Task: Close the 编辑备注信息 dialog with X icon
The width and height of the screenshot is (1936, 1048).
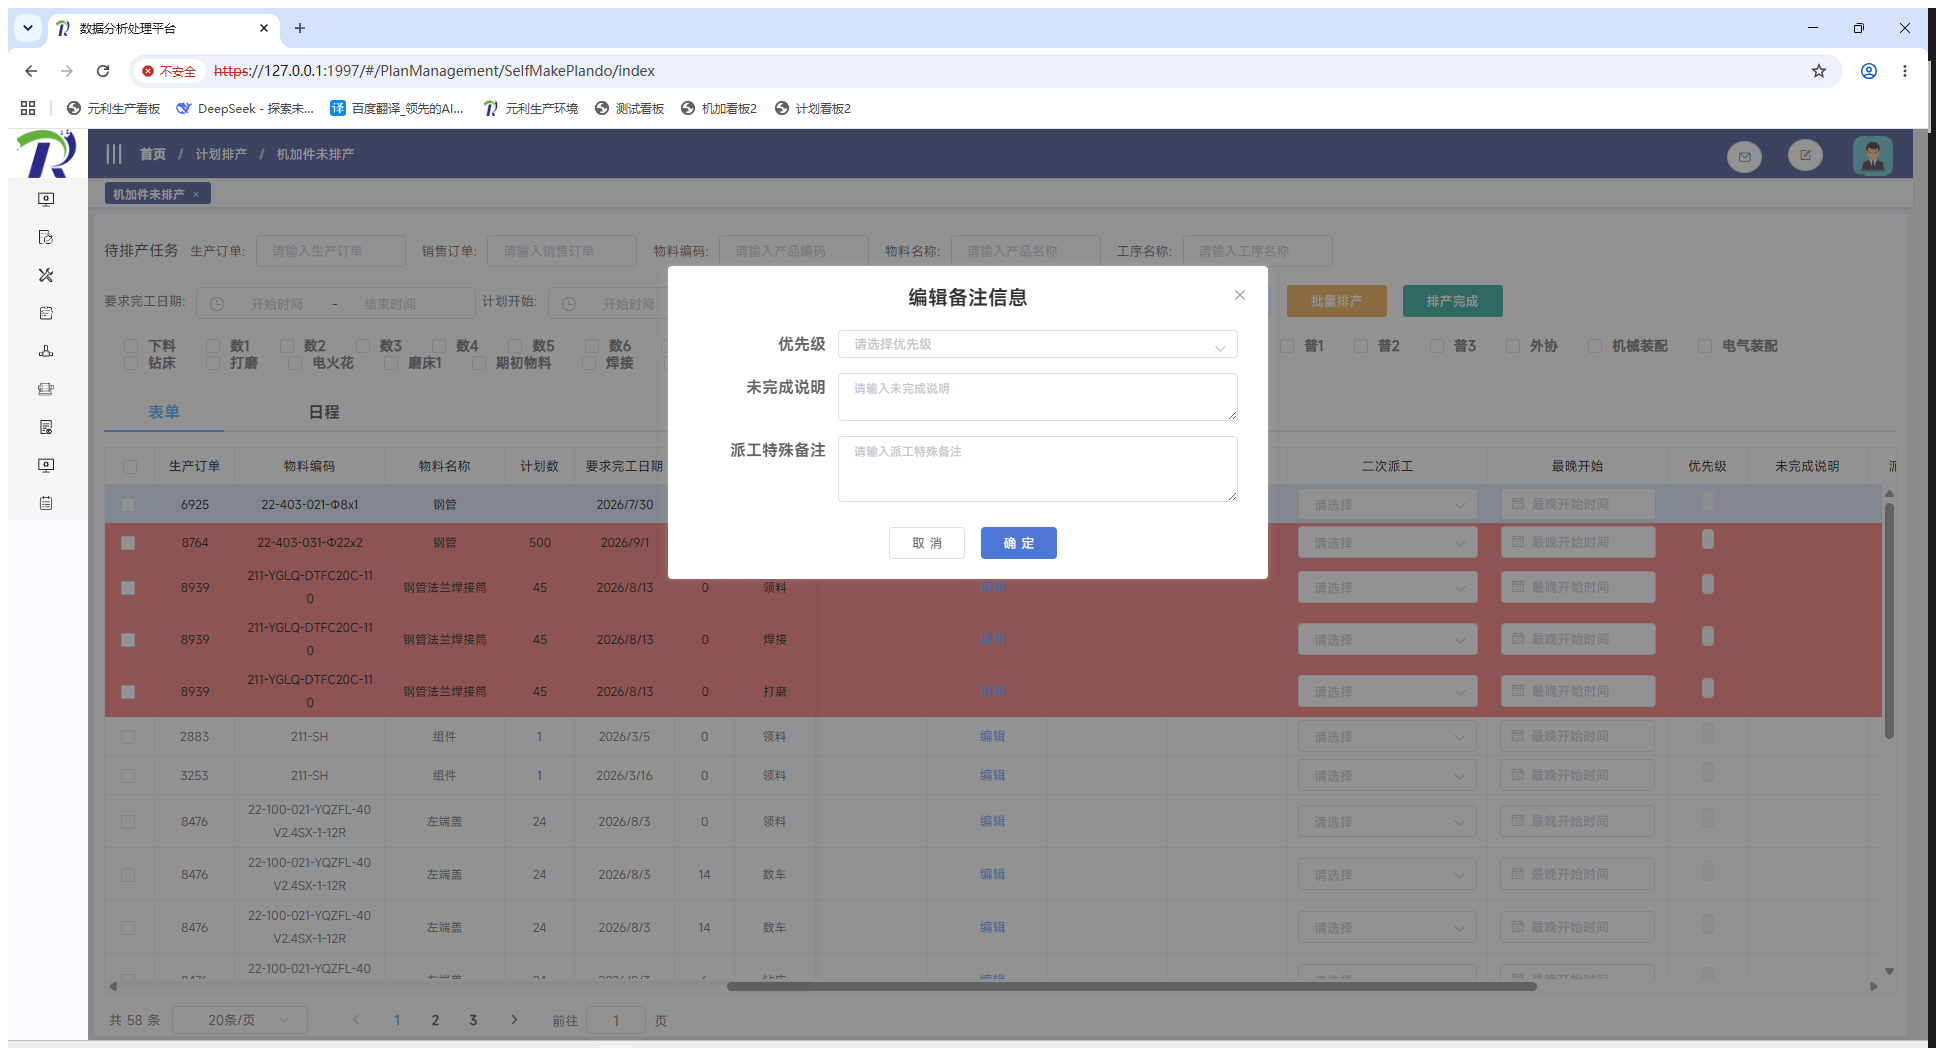Action: pyautogui.click(x=1240, y=295)
